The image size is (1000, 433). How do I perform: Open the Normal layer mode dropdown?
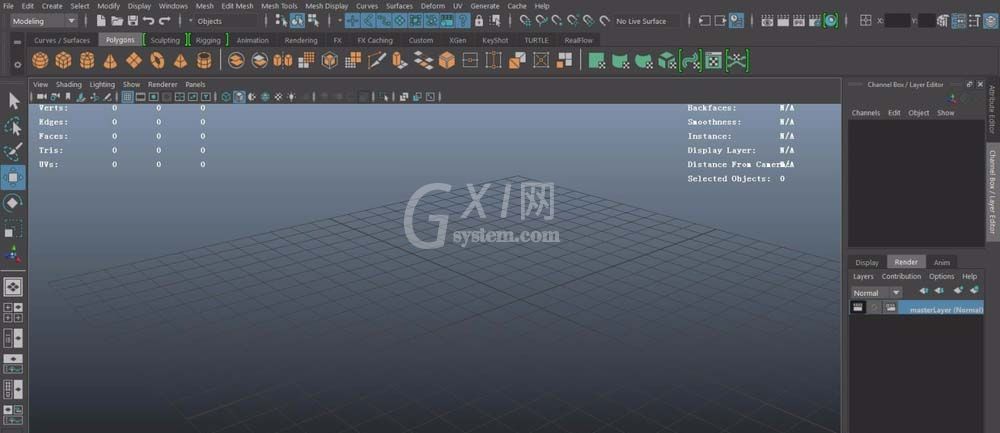coord(876,293)
